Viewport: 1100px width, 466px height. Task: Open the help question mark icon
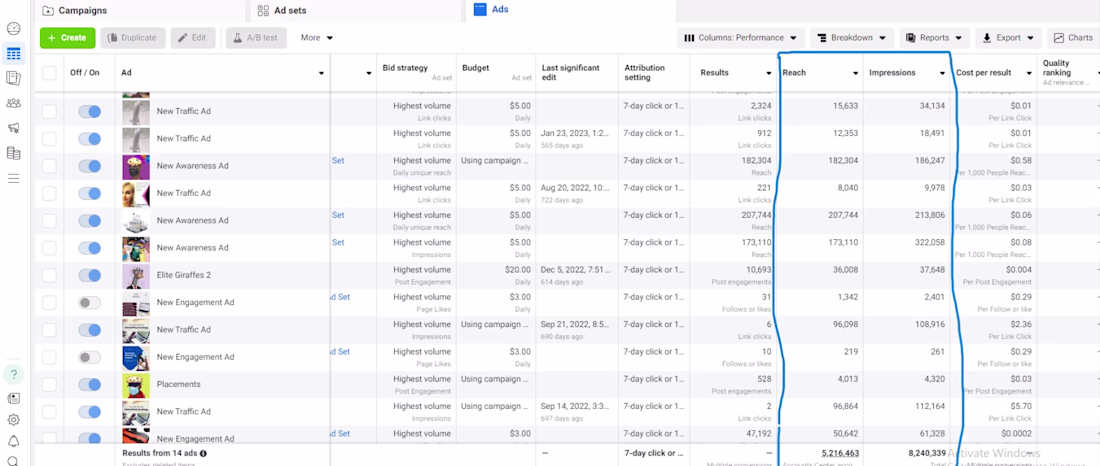pyautogui.click(x=13, y=375)
